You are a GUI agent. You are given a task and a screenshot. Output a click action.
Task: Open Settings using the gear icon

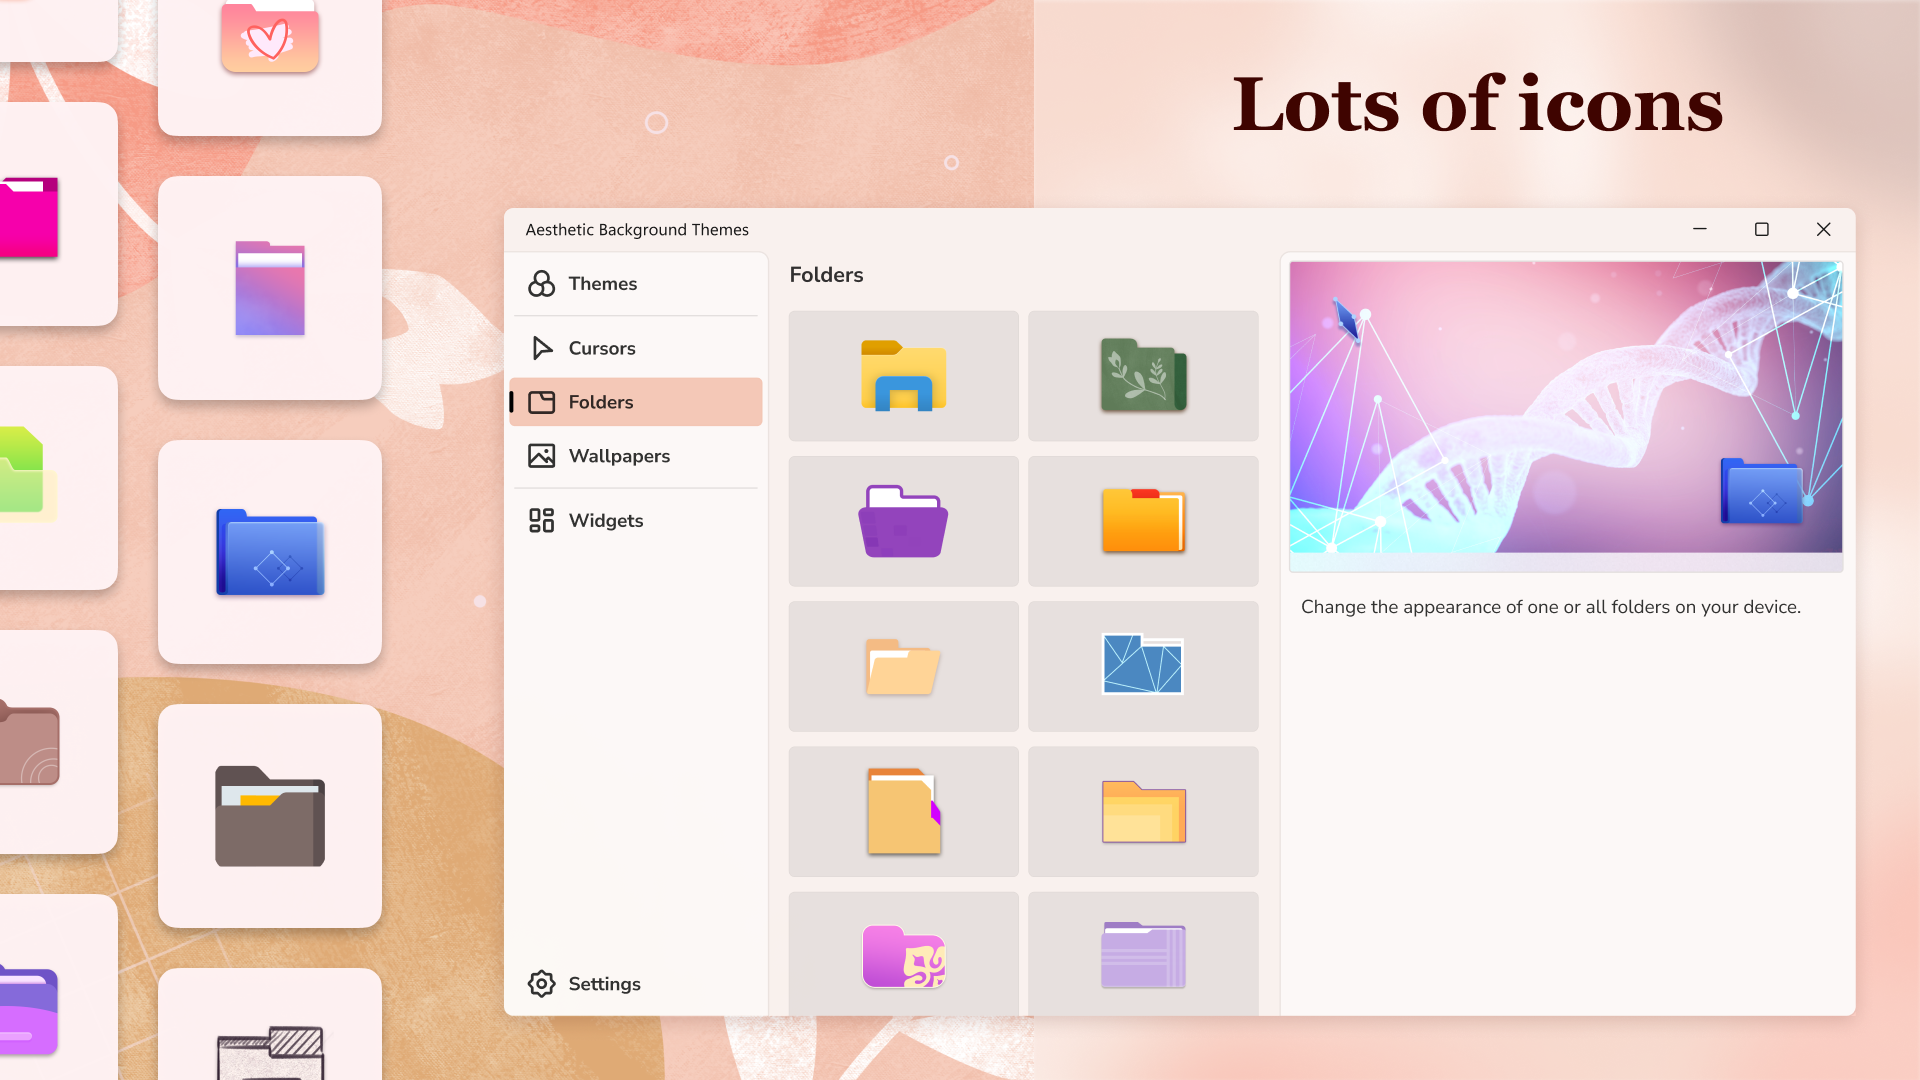pos(541,984)
